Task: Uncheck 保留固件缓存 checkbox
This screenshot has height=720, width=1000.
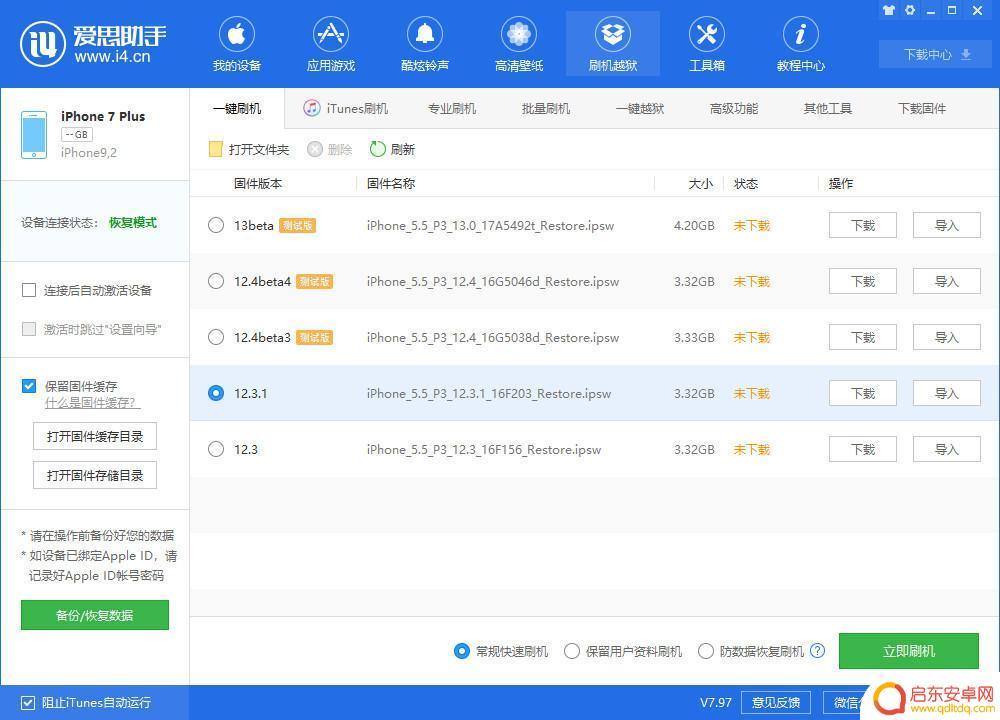Action: (29, 386)
